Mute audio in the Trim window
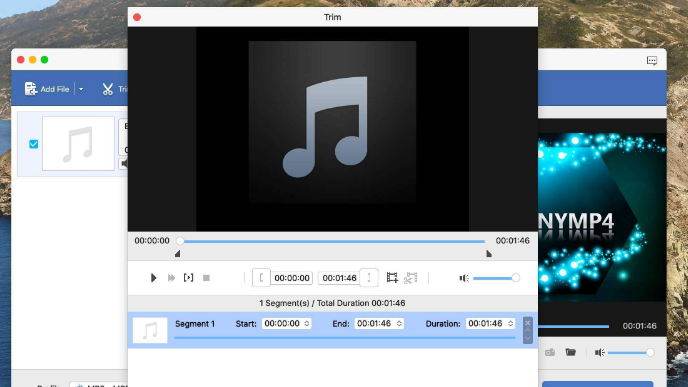 464,278
